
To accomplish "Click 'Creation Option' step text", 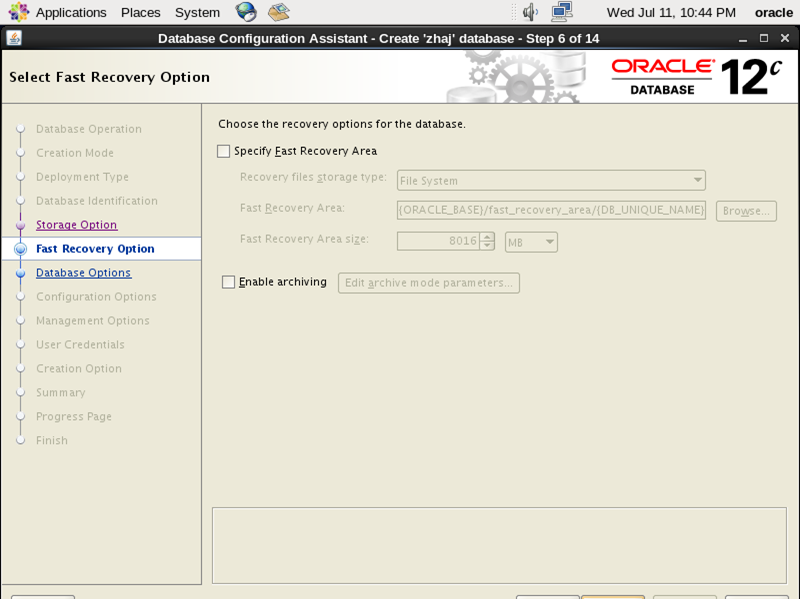I will pos(79,368).
